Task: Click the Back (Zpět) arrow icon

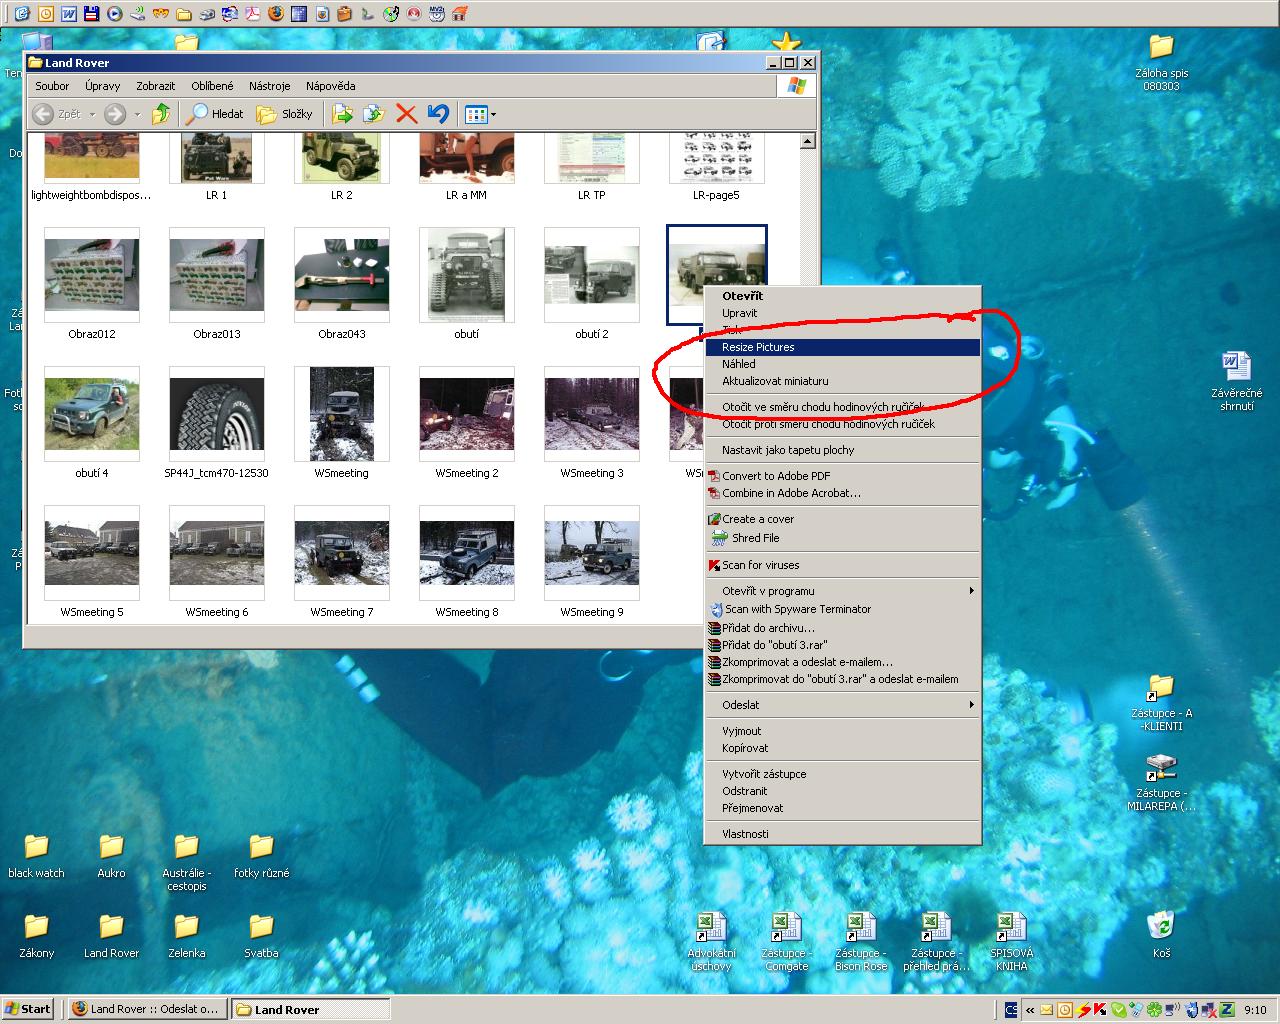Action: pyautogui.click(x=43, y=114)
